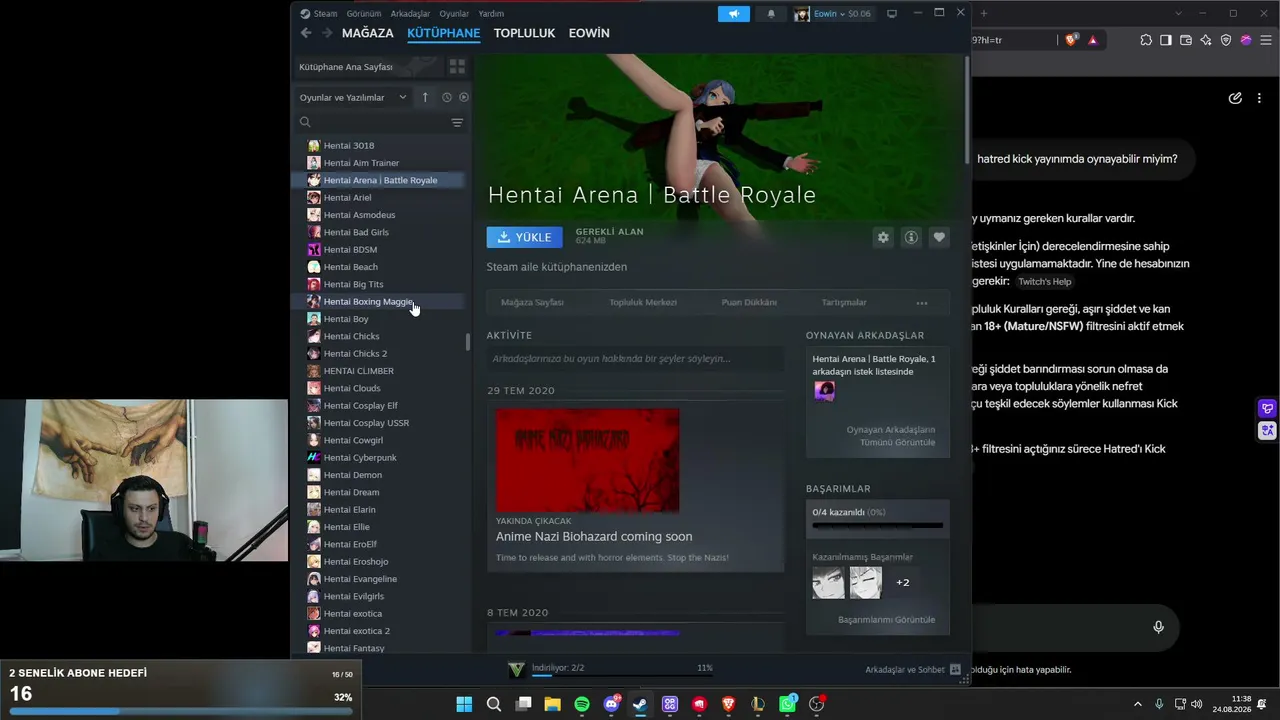Screen dimensions: 1280x720
Task: Switch Steam to Big Picture mode icon
Action: [x=892, y=14]
